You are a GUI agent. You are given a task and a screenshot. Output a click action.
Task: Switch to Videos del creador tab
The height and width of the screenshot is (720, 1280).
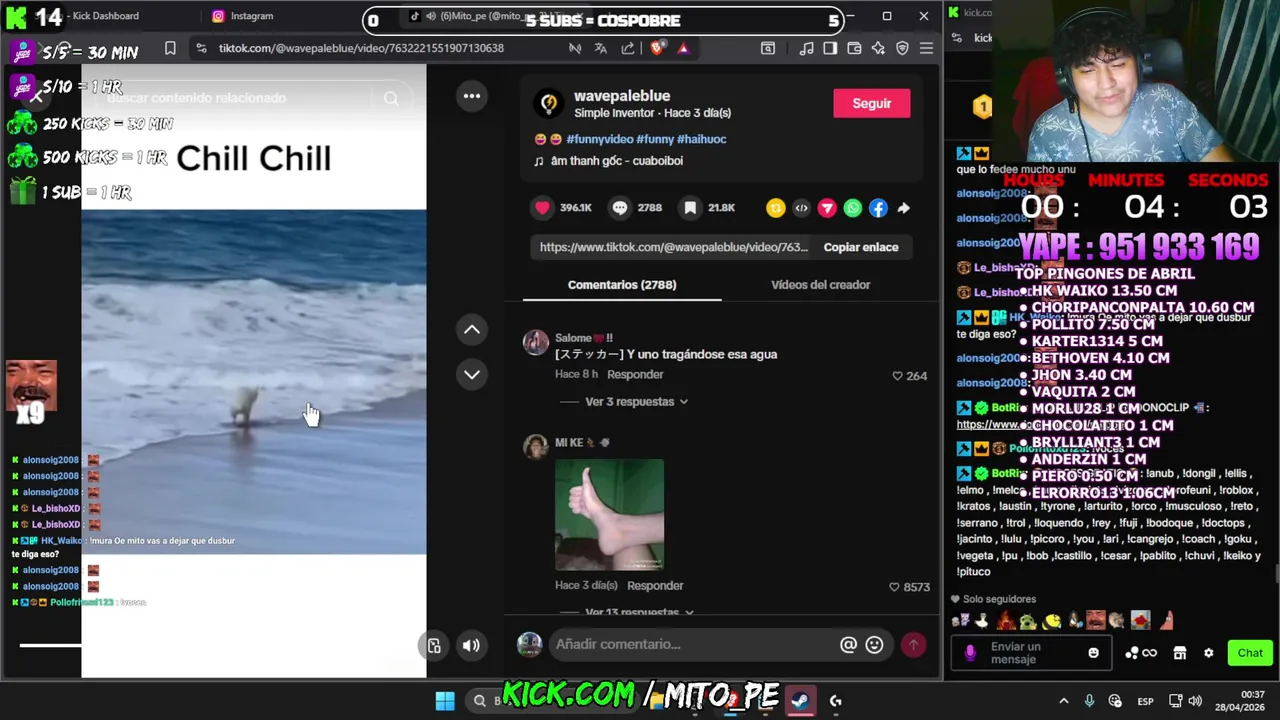820,285
